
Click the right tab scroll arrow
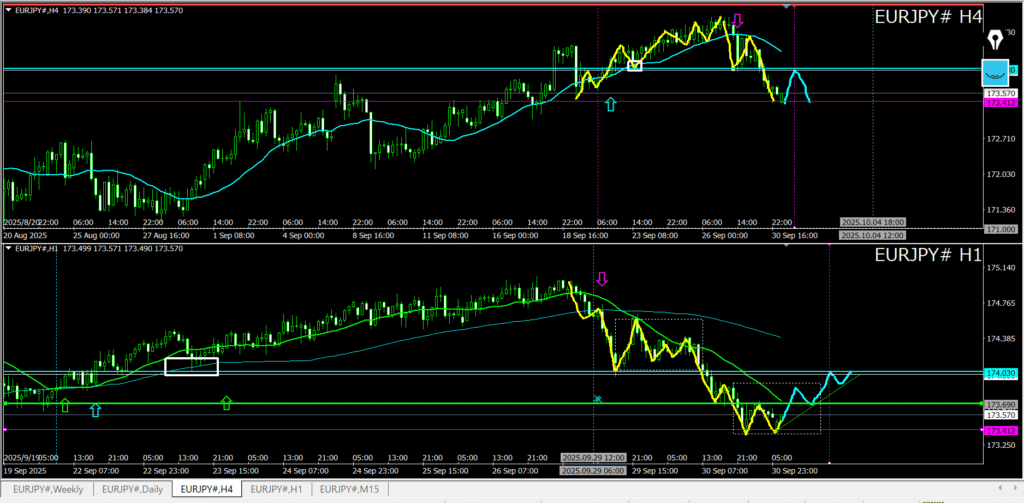1015,489
